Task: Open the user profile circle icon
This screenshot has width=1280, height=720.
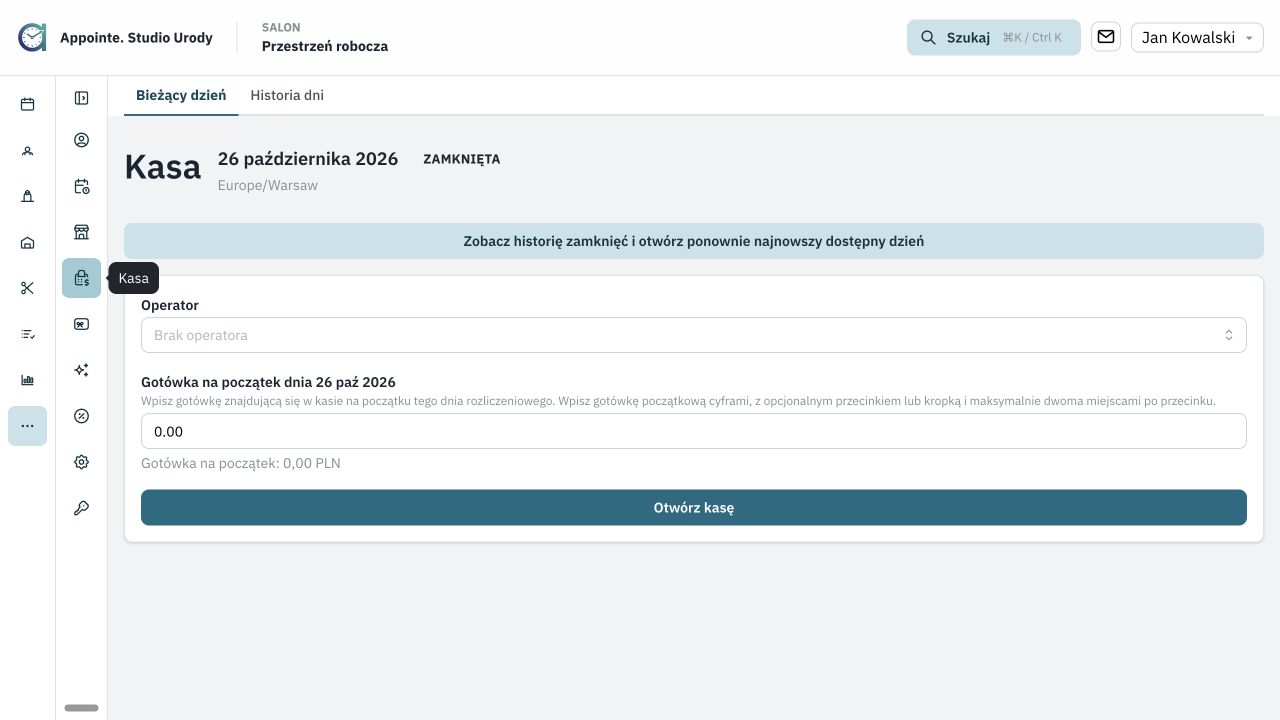Action: (82, 140)
